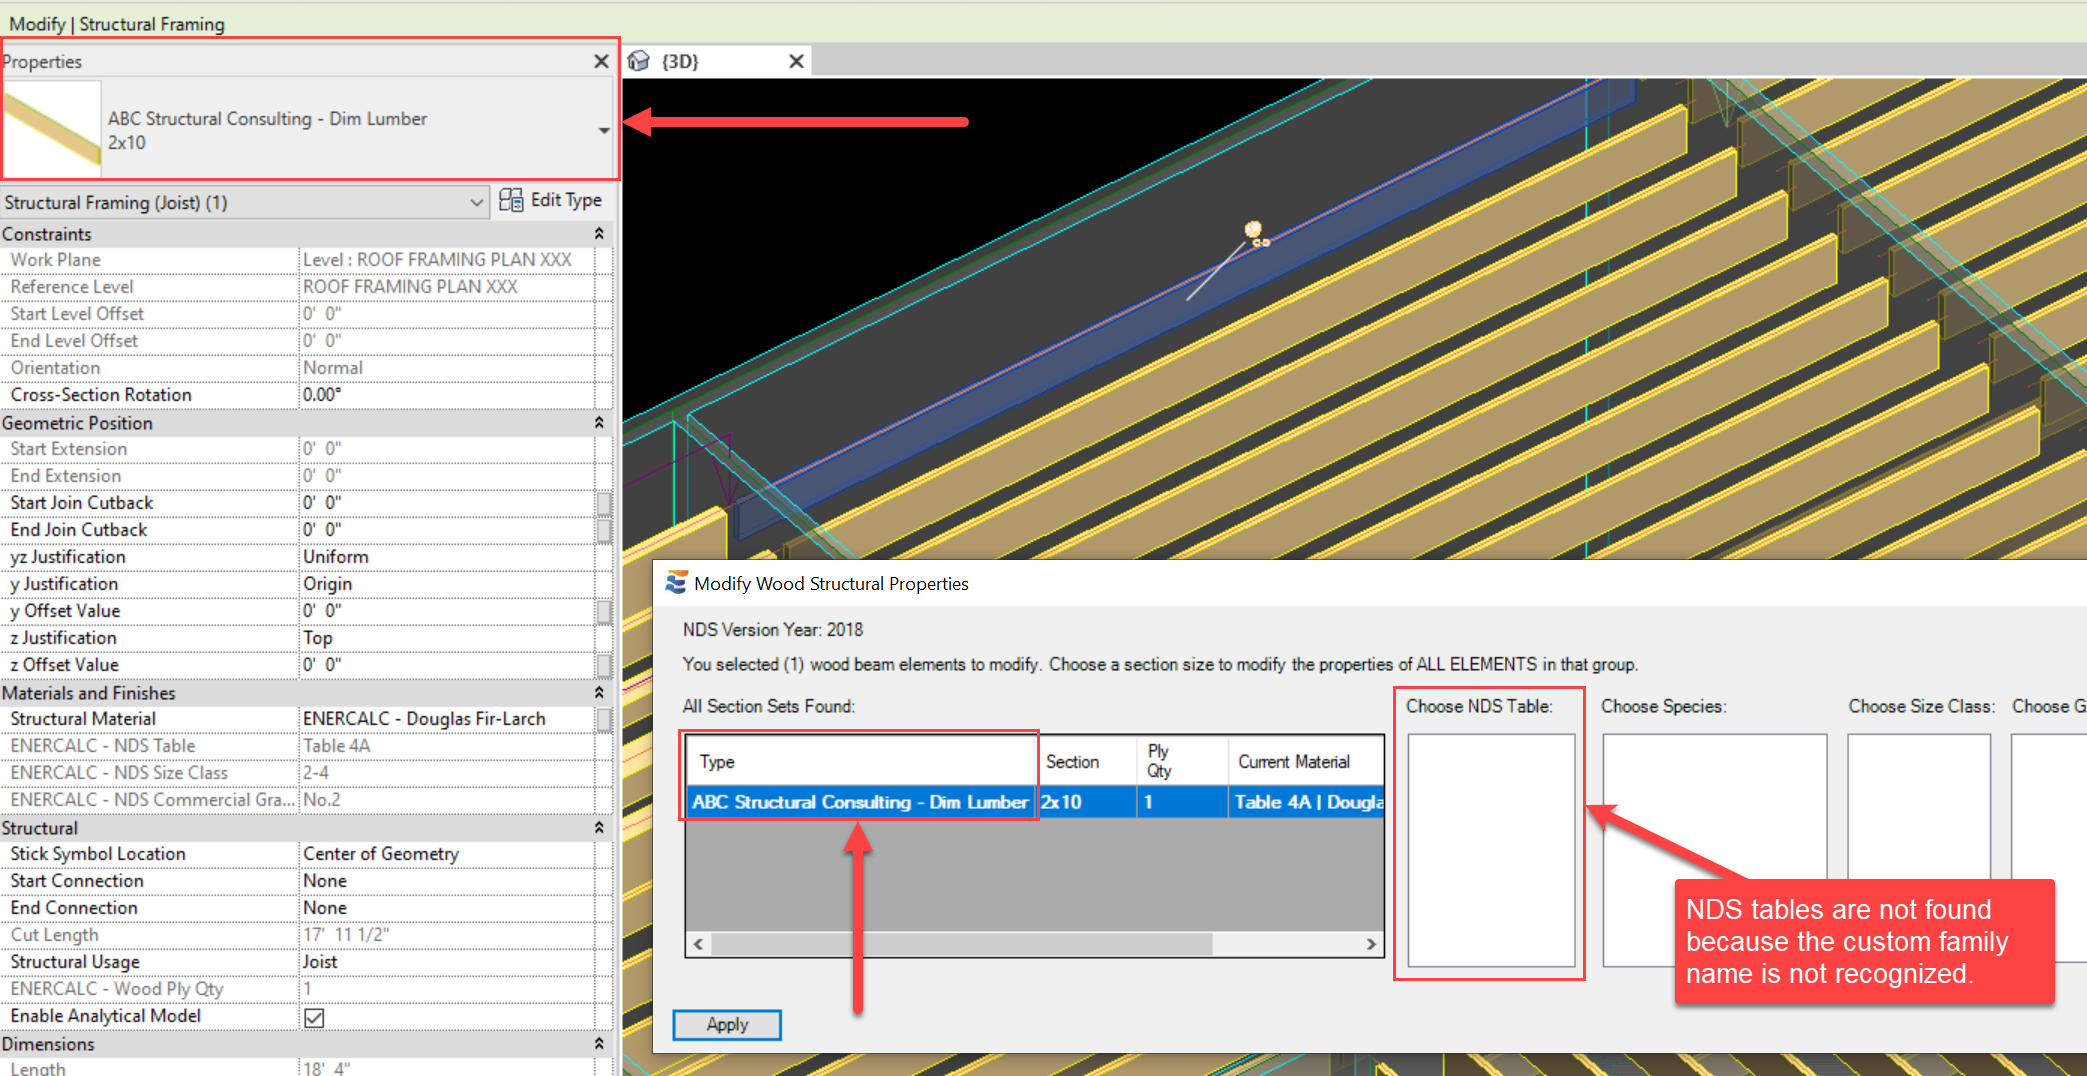Image resolution: width=2087 pixels, height=1076 pixels.
Task: Click the Edit Type icon
Action: (x=510, y=200)
